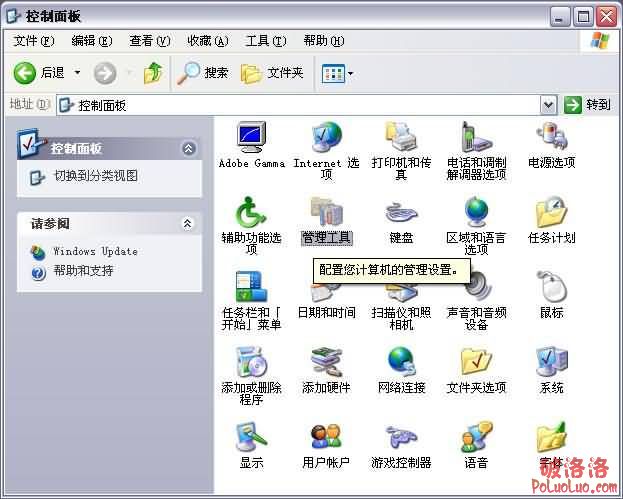Open the 收藏(A) menu

point(207,41)
